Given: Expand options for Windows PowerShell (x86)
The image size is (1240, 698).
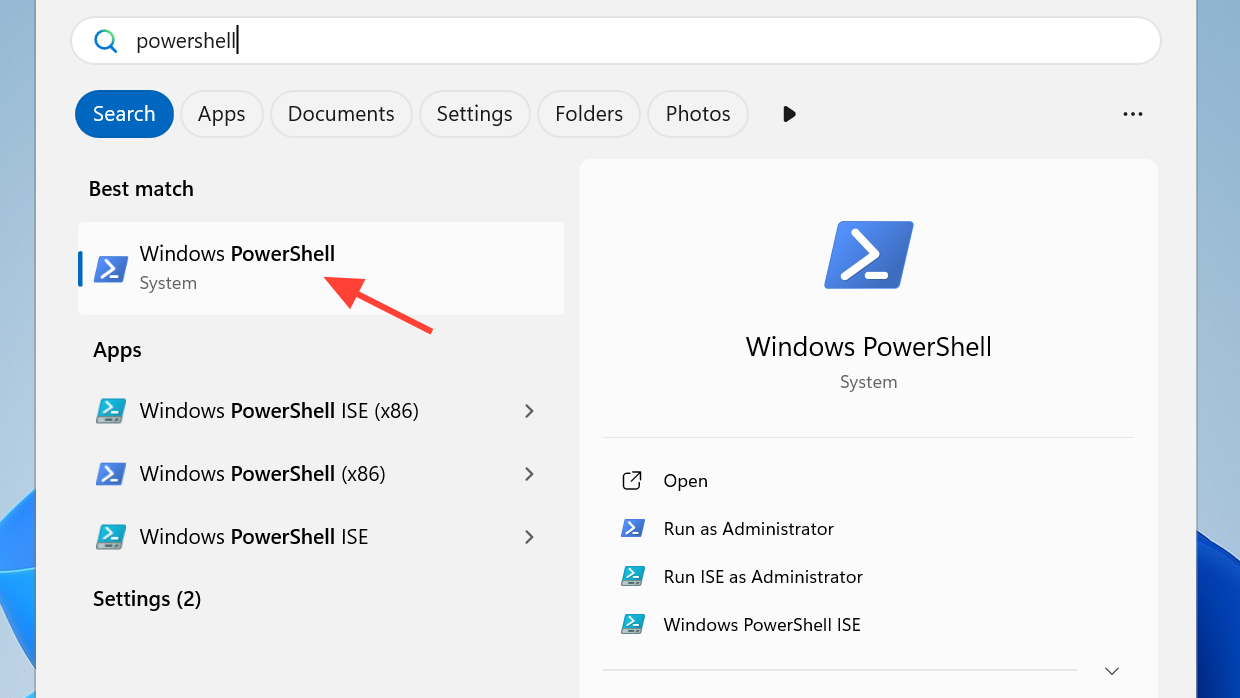Looking at the screenshot, I should 529,474.
